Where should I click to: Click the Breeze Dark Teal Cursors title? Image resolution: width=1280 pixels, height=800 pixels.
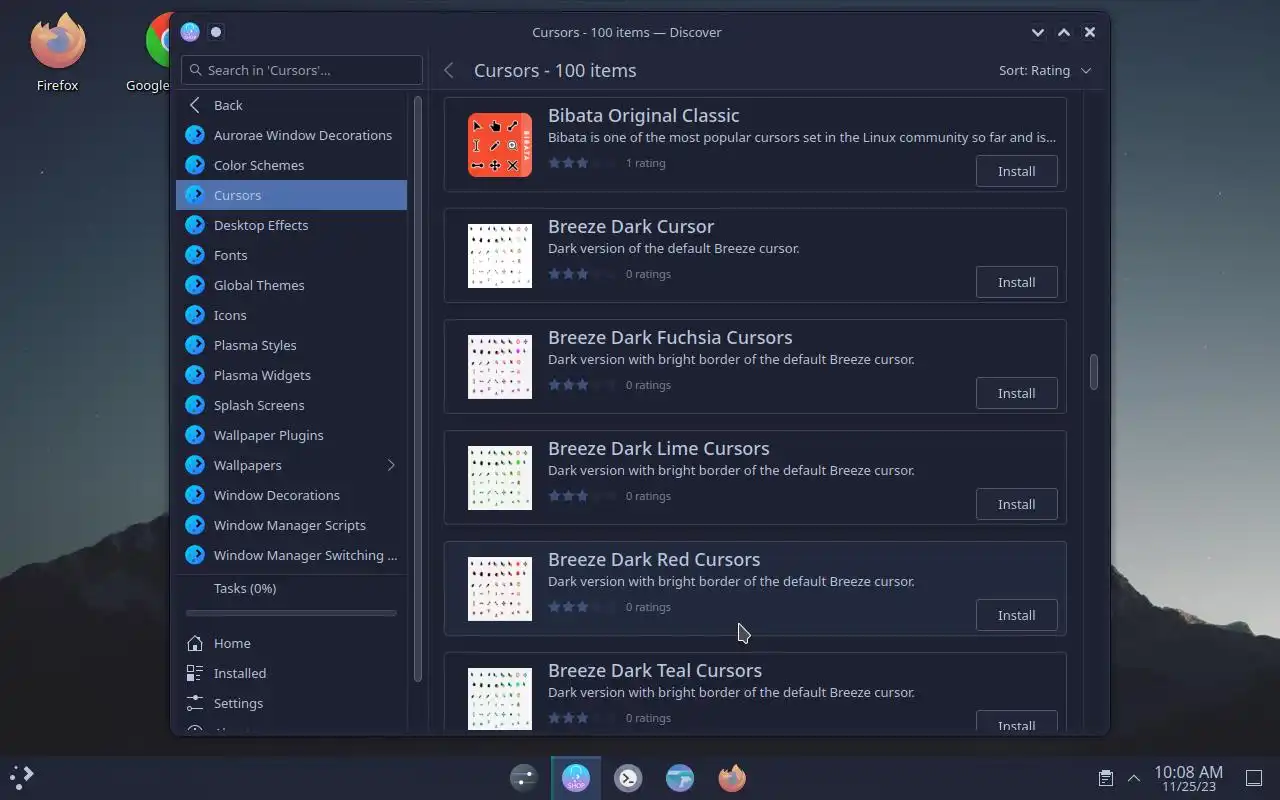tap(655, 670)
